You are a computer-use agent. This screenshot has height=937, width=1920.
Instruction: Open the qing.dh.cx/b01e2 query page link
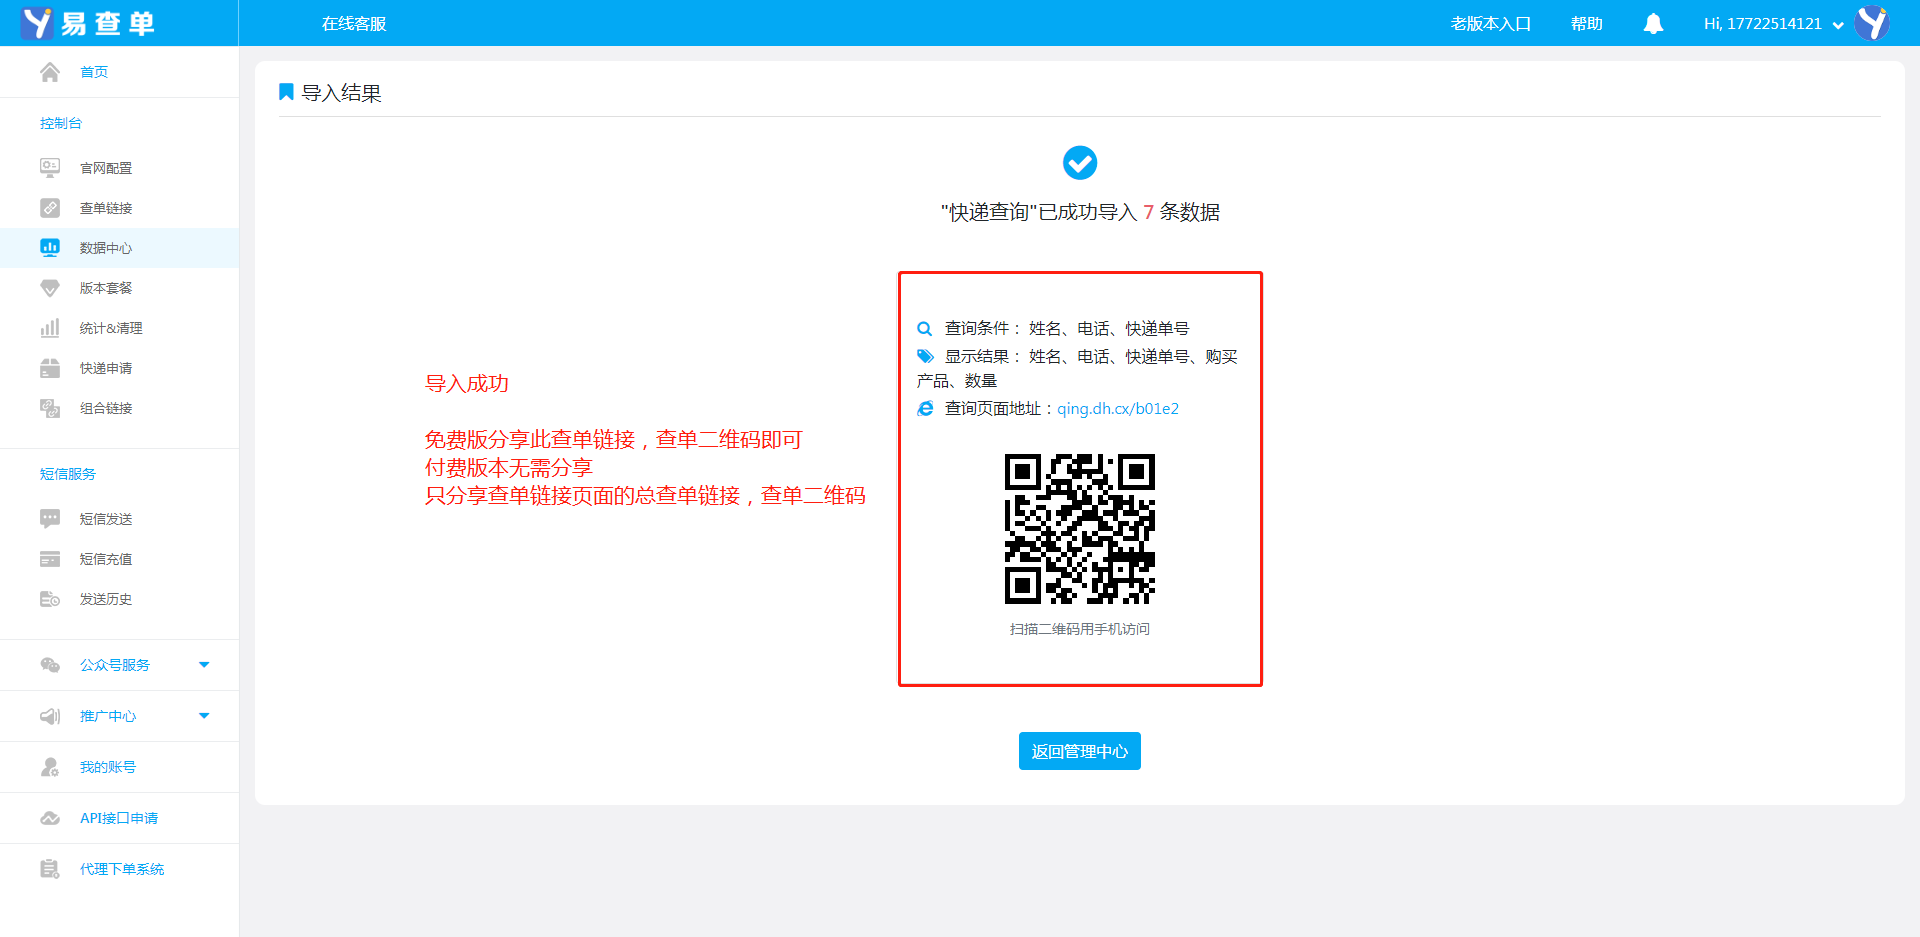tap(1117, 409)
